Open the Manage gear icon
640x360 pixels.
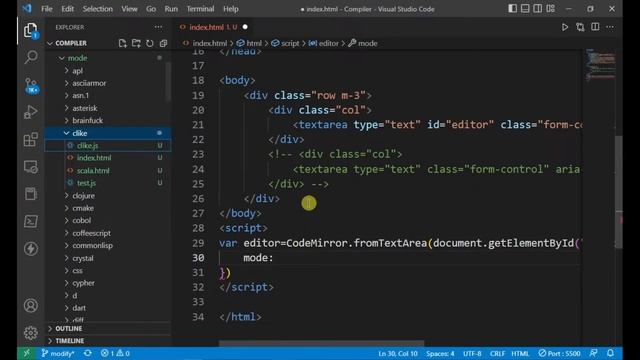point(31,333)
